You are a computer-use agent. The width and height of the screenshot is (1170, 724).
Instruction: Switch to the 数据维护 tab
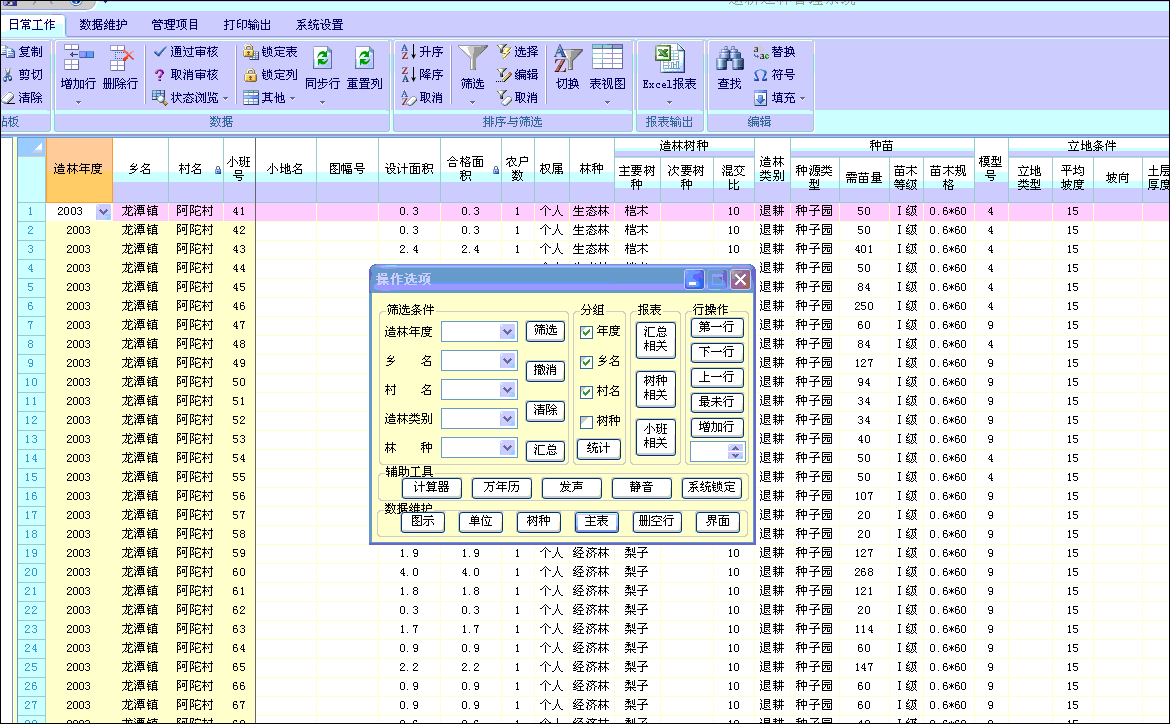click(104, 25)
